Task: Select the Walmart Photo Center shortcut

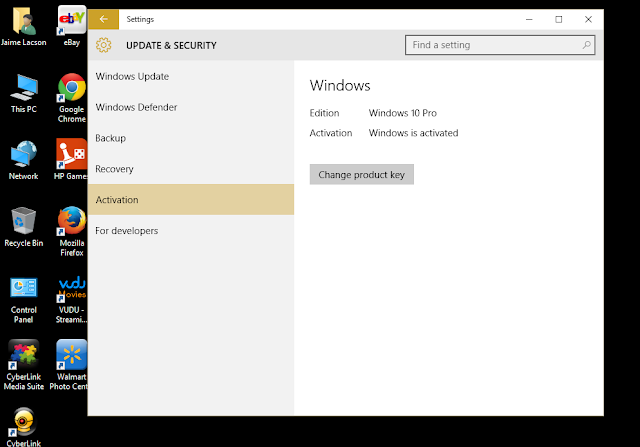Action: 69,365
